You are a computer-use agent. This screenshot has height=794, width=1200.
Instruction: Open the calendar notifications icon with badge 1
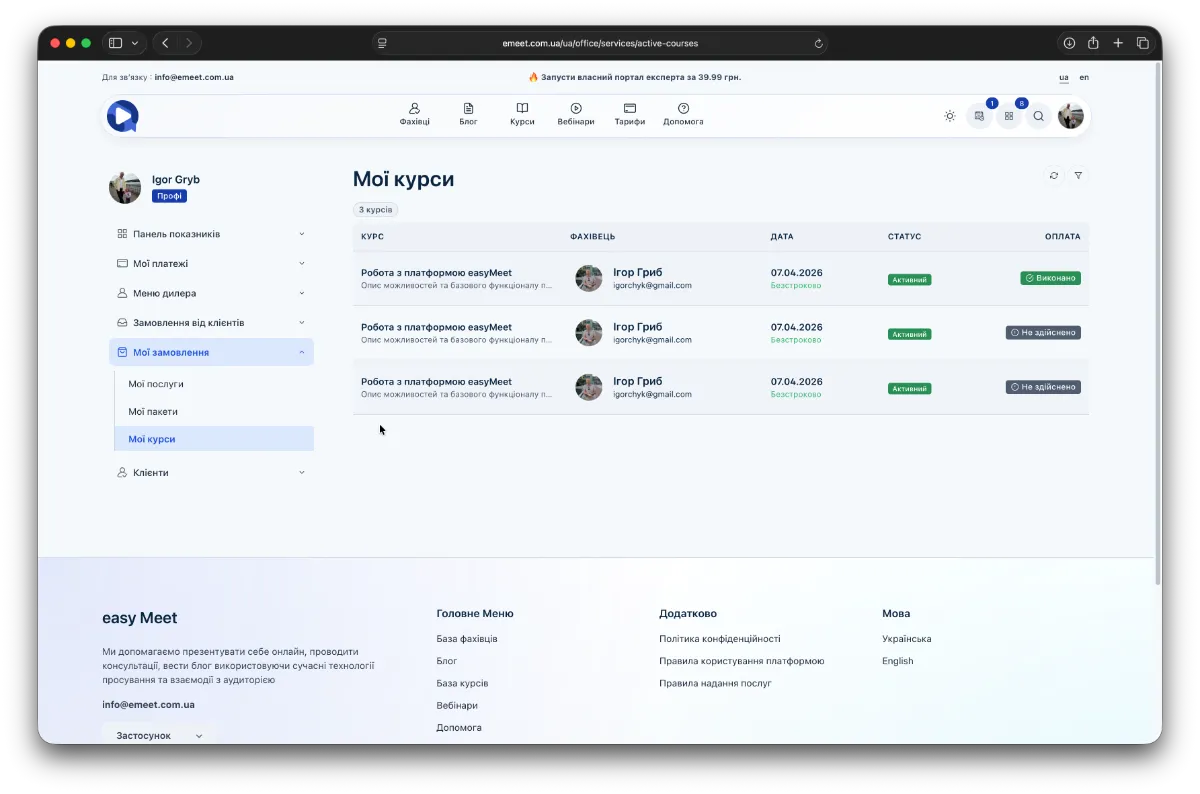coord(979,116)
